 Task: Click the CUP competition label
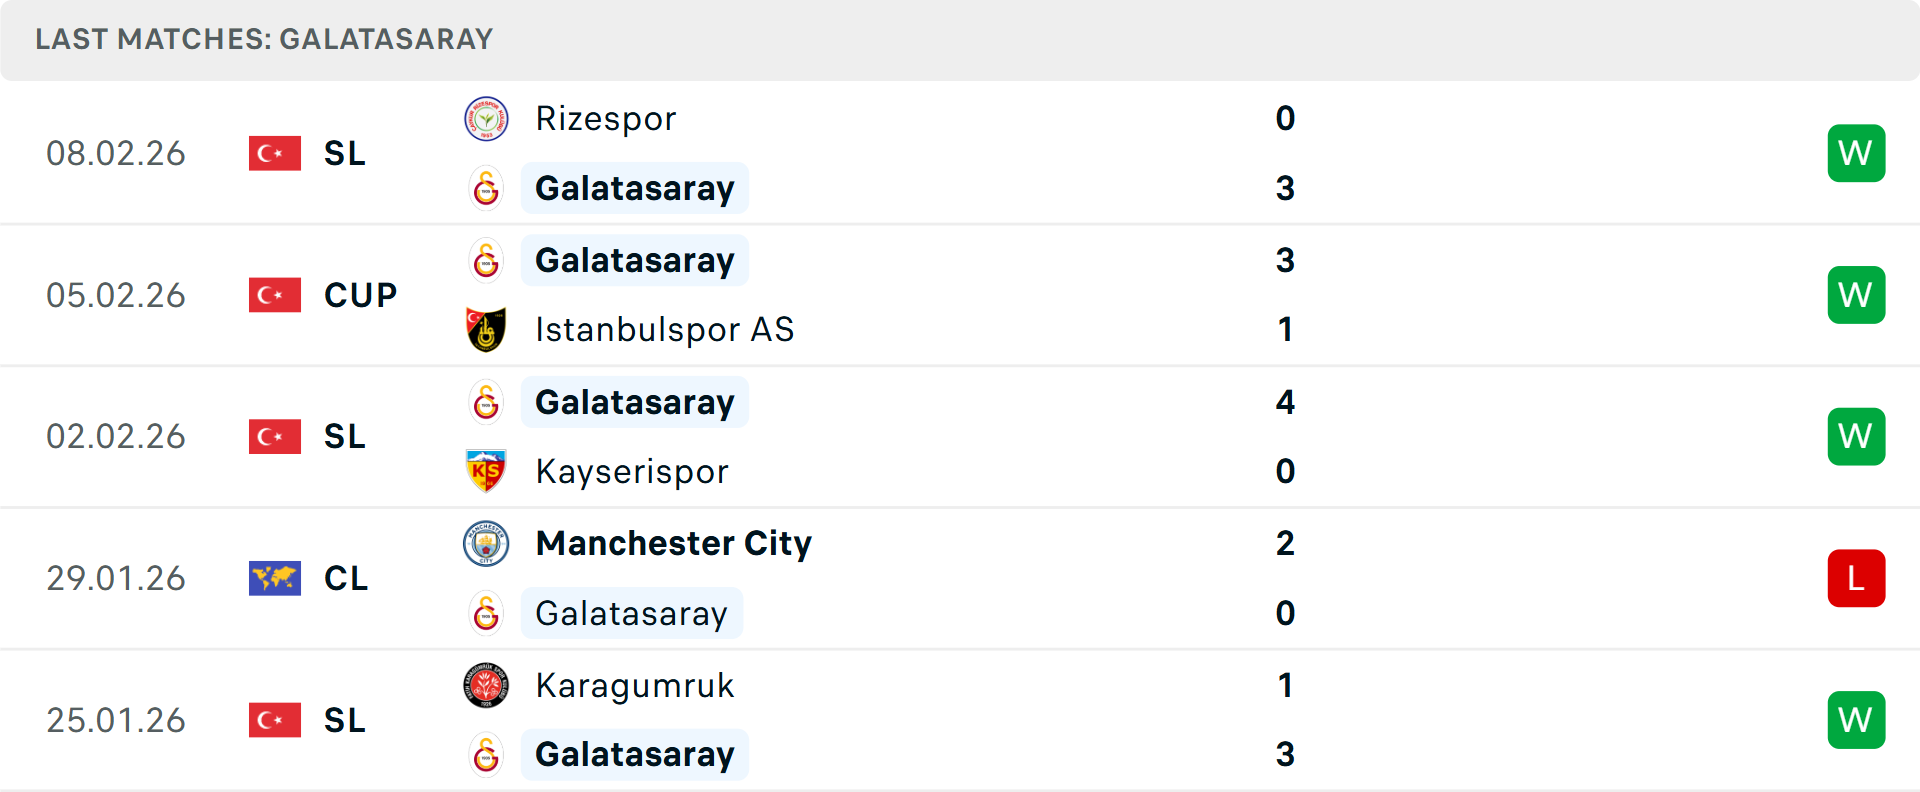click(x=359, y=295)
